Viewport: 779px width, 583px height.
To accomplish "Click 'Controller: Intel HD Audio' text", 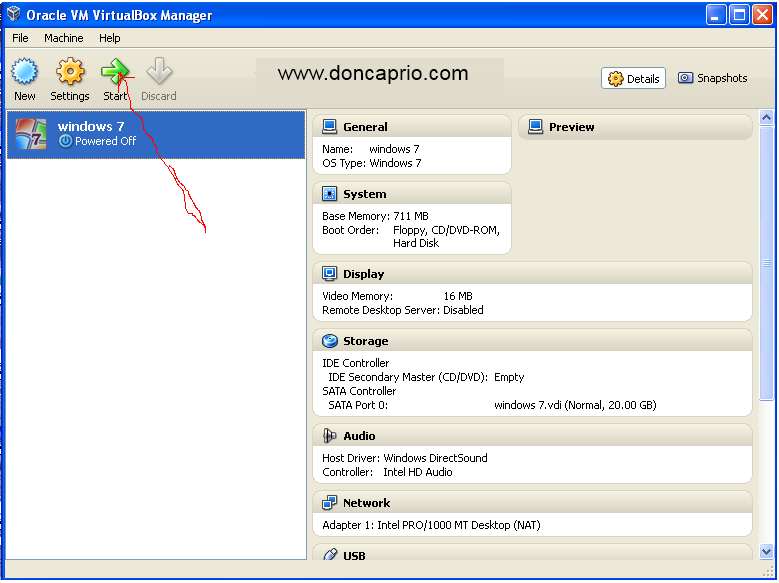I will click(x=387, y=472).
